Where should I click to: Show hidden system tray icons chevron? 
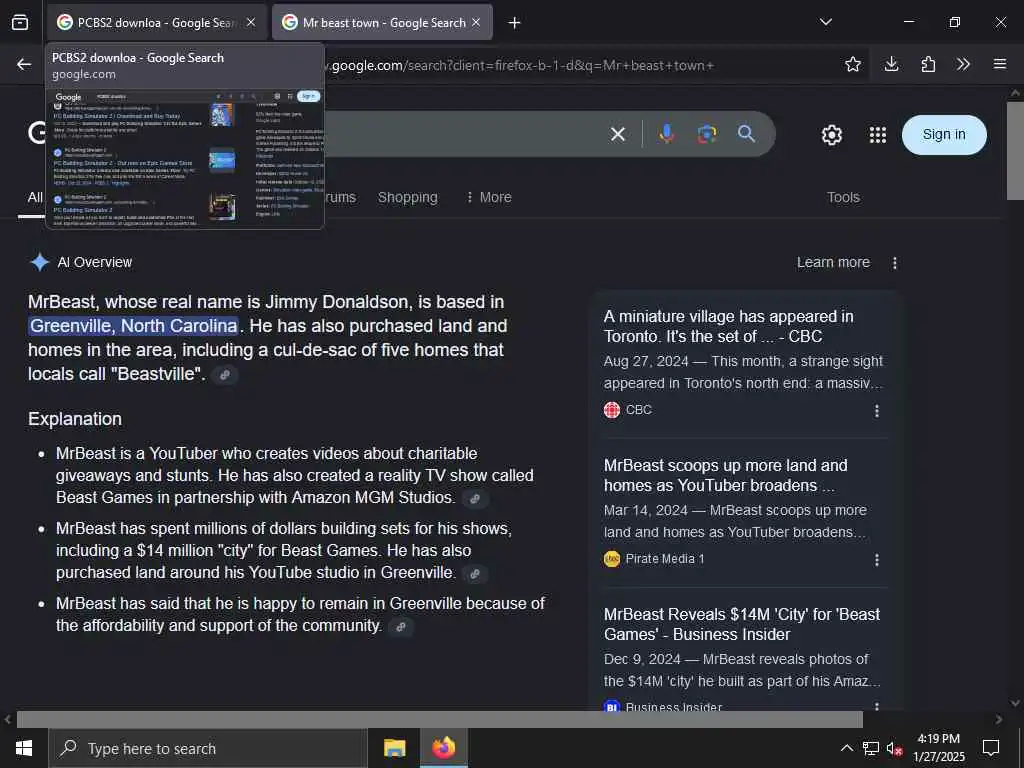[x=846, y=748]
